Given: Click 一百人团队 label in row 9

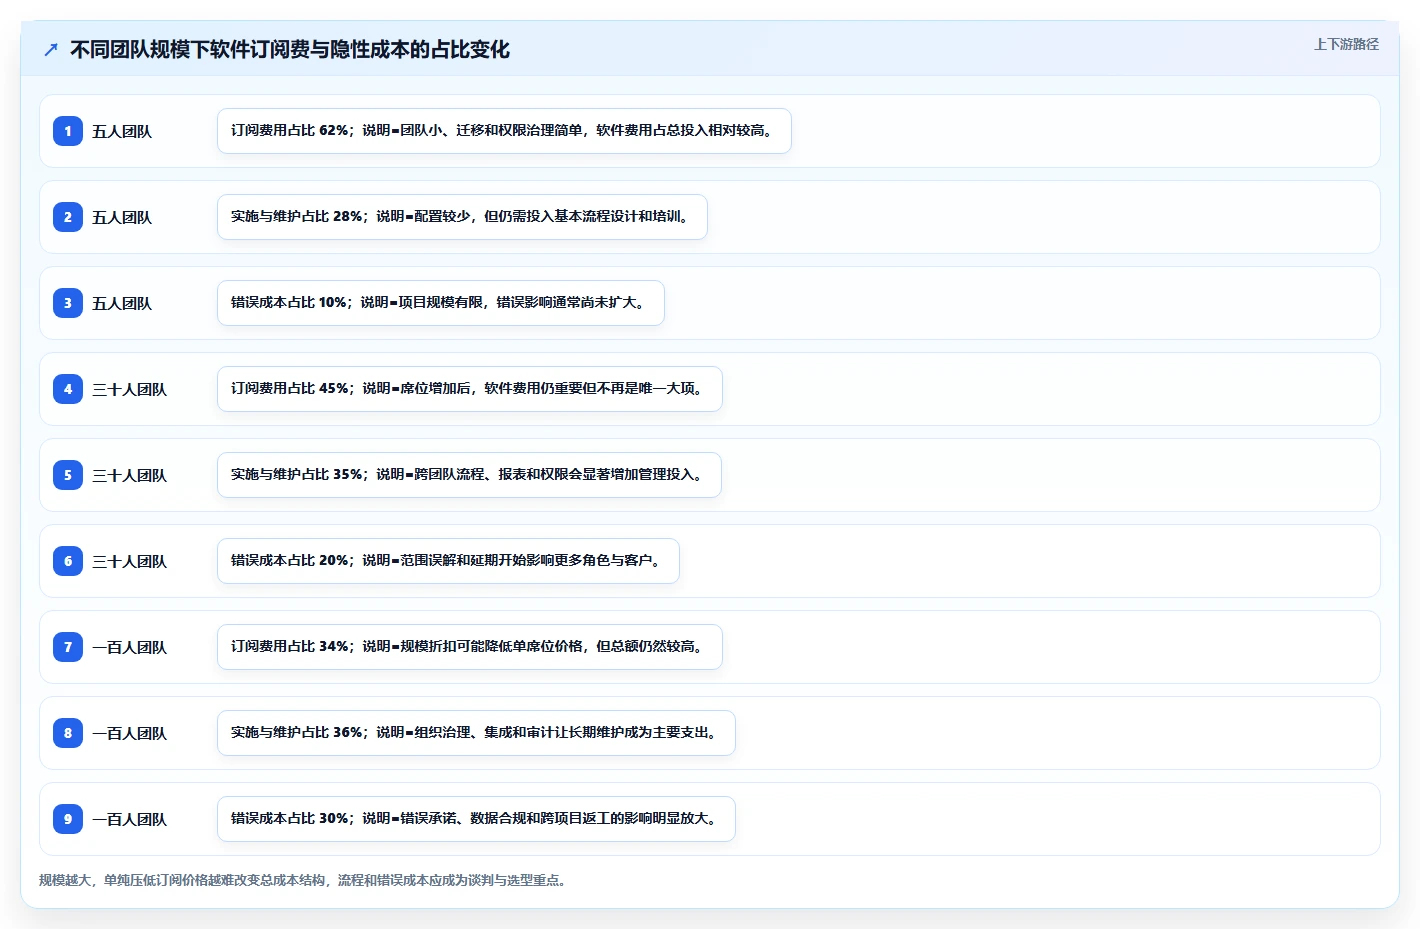Looking at the screenshot, I should 130,819.
